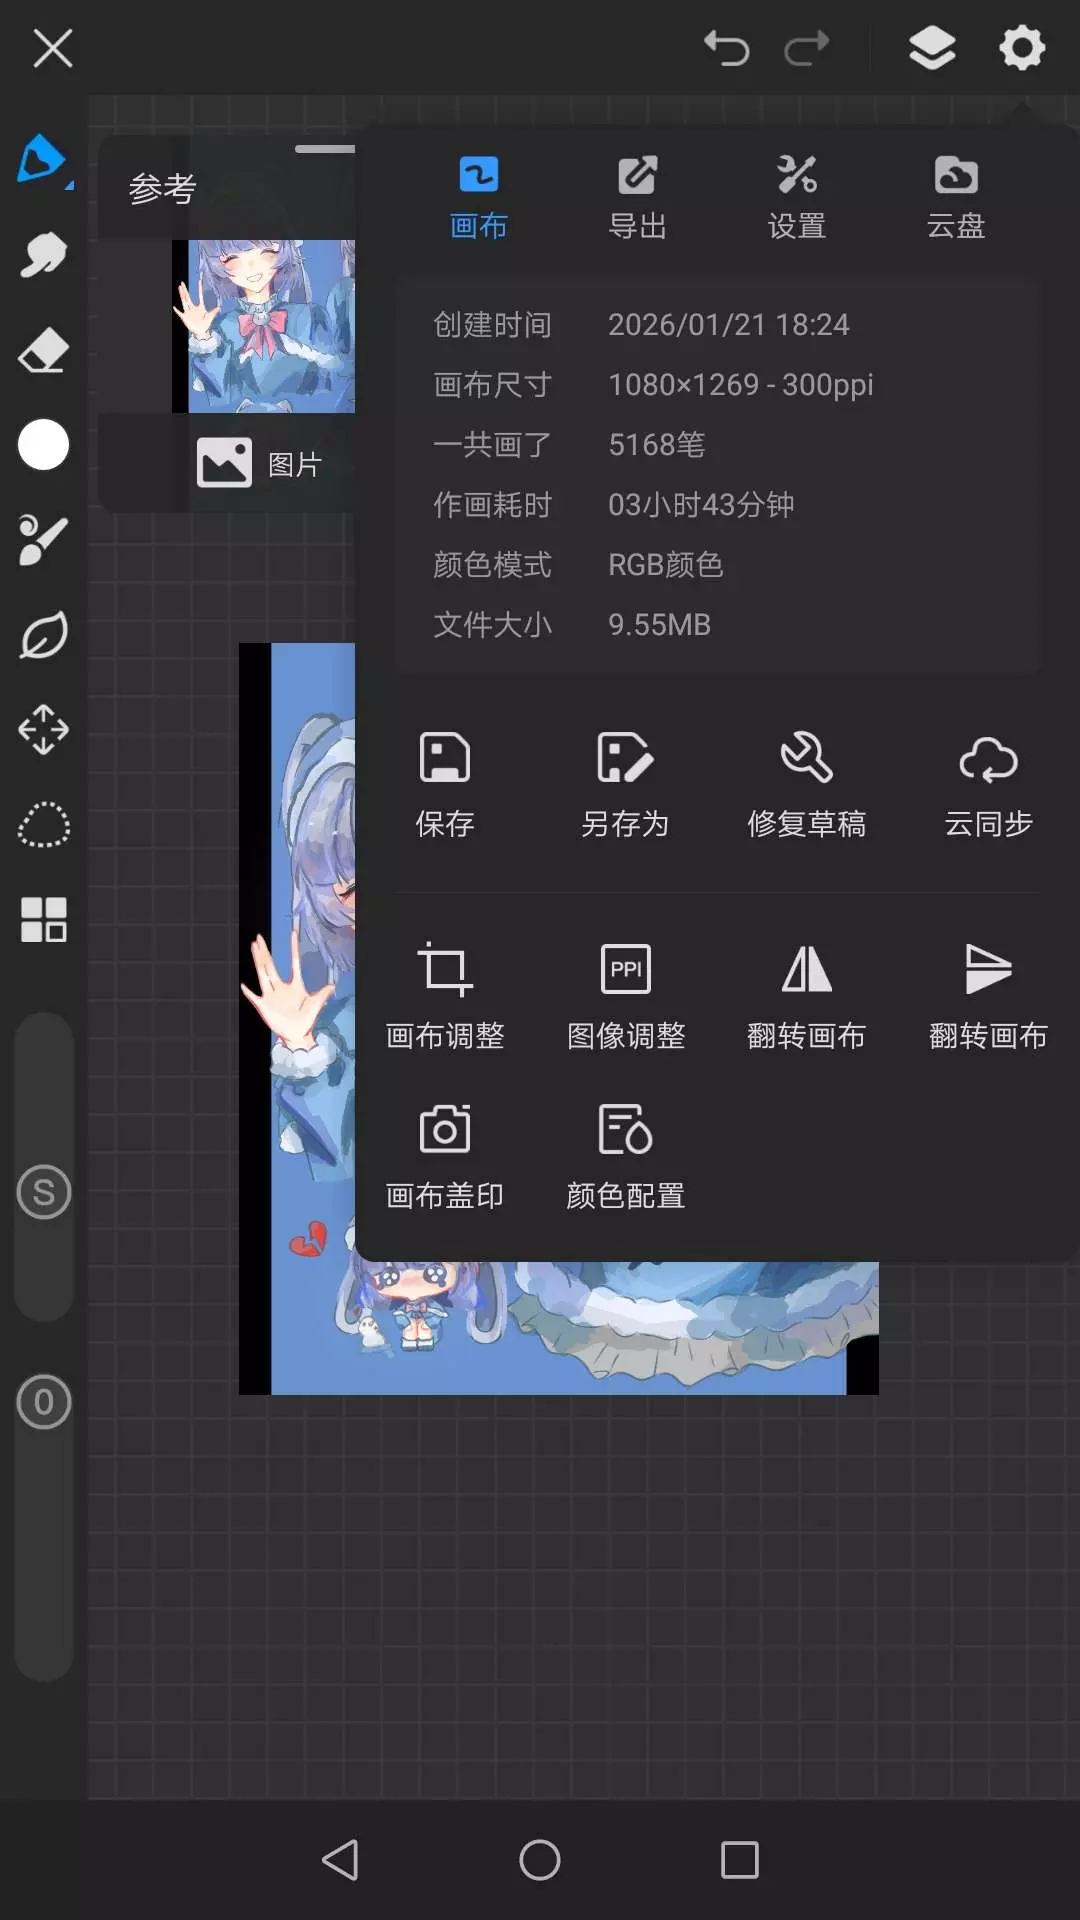Screen dimensions: 1080x1920
Task: Switch to the 画布 tab
Action: coord(478,198)
